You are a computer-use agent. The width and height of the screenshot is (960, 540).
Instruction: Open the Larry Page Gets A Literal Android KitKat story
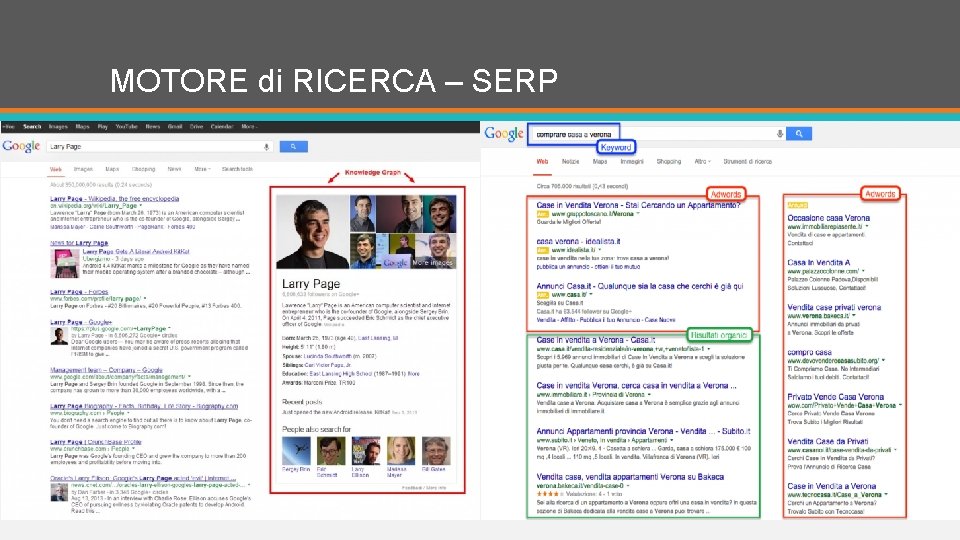[136, 252]
